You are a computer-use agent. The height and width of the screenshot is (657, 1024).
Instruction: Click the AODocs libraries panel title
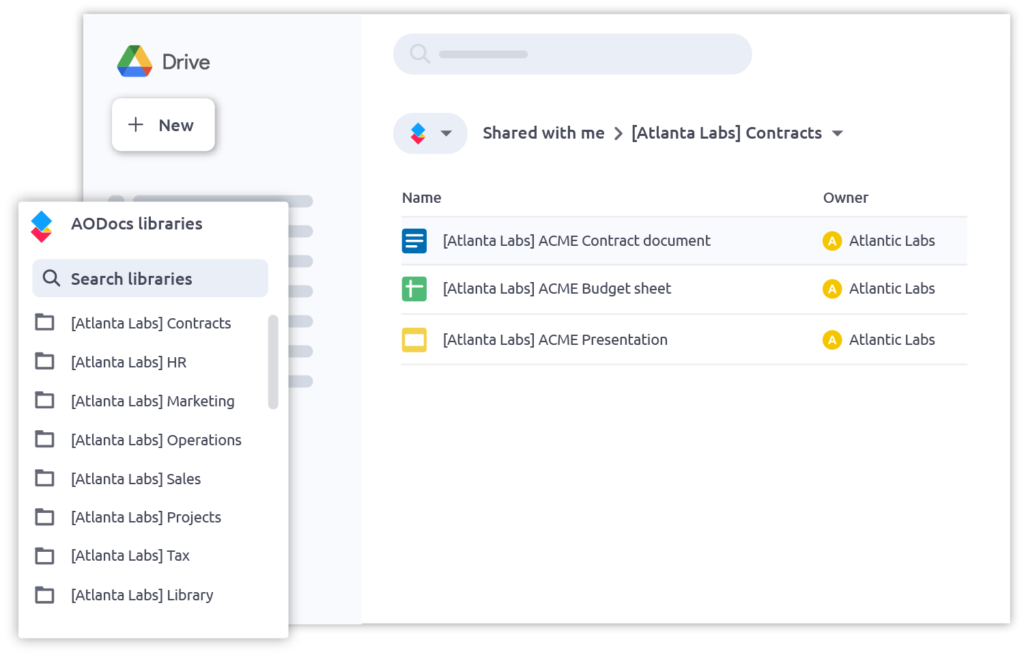[x=136, y=224]
